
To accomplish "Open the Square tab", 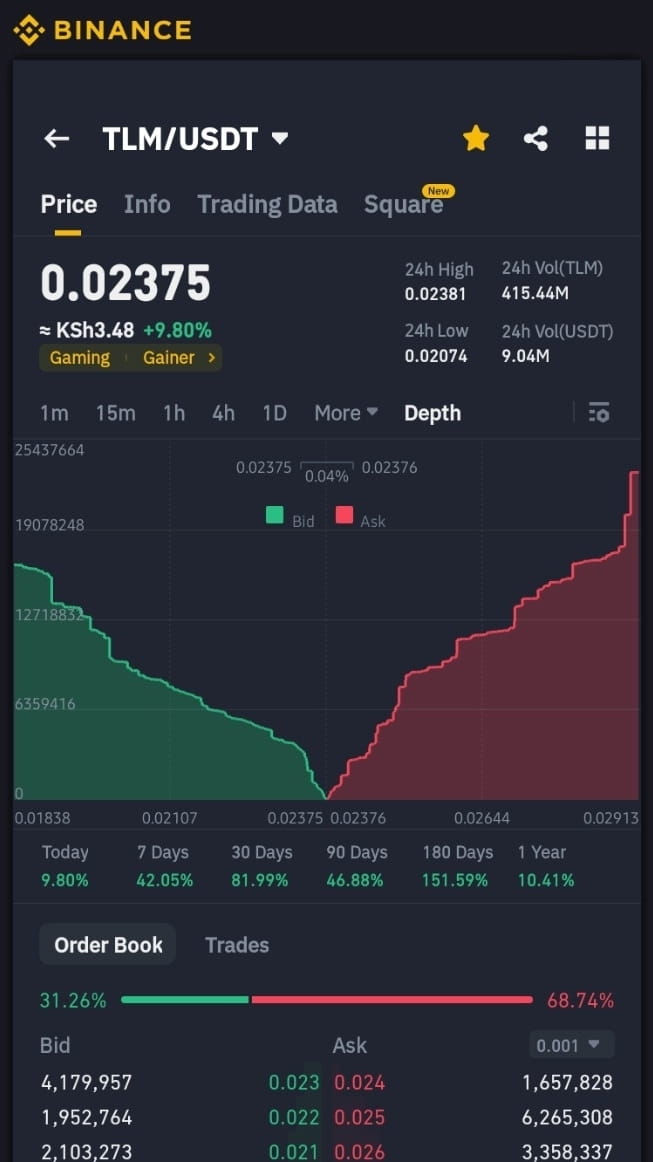I will click(404, 205).
